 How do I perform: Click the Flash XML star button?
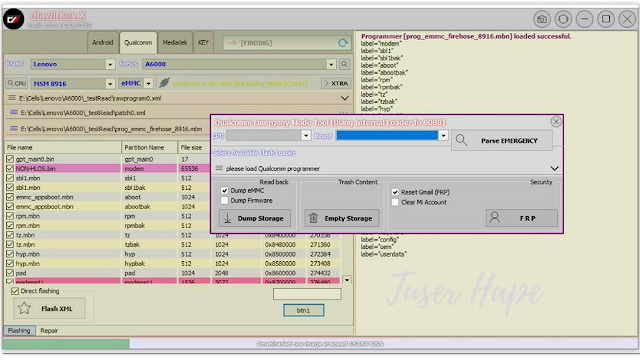[49, 308]
